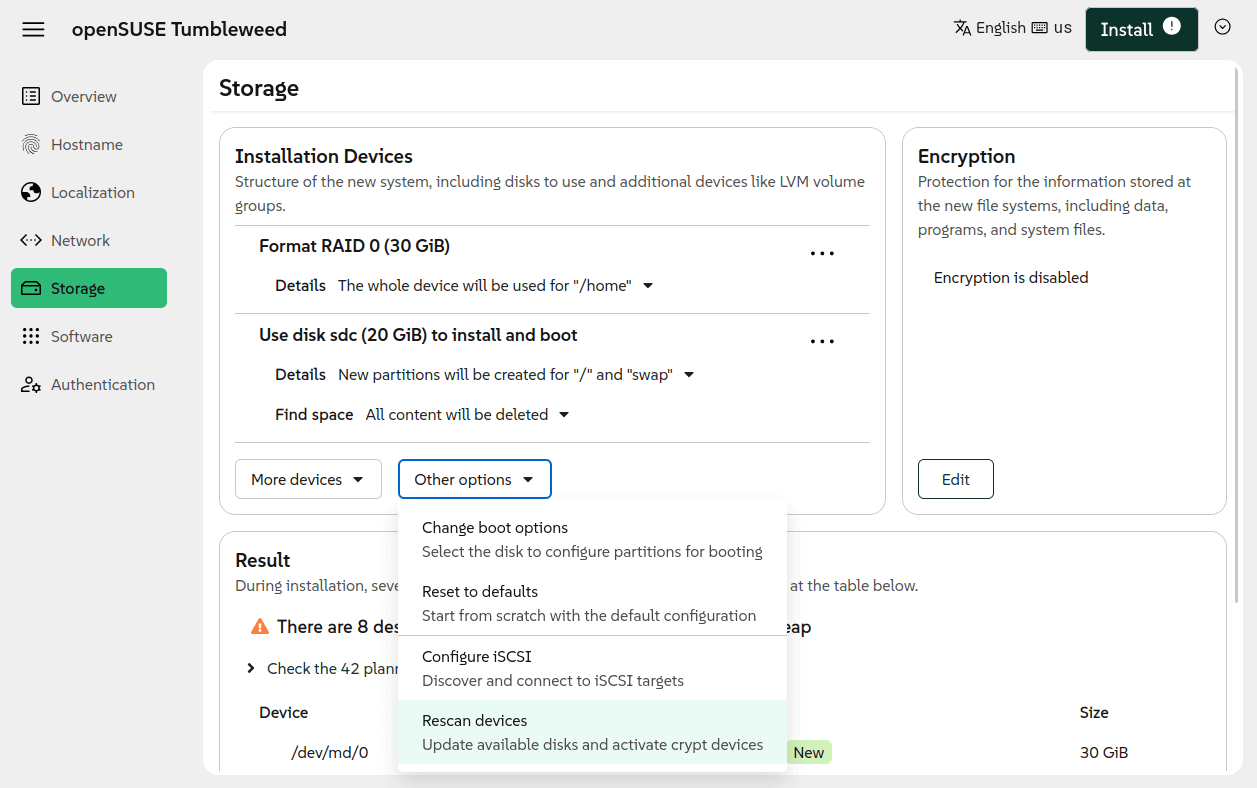Navigate to Network settings

[80, 240]
